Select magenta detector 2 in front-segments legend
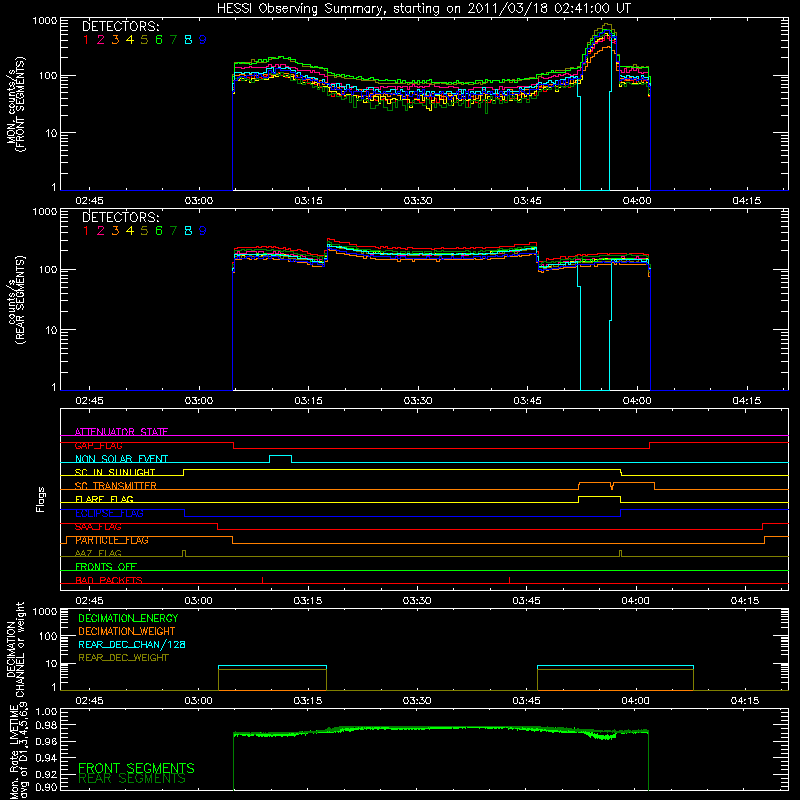 pyautogui.click(x=101, y=40)
